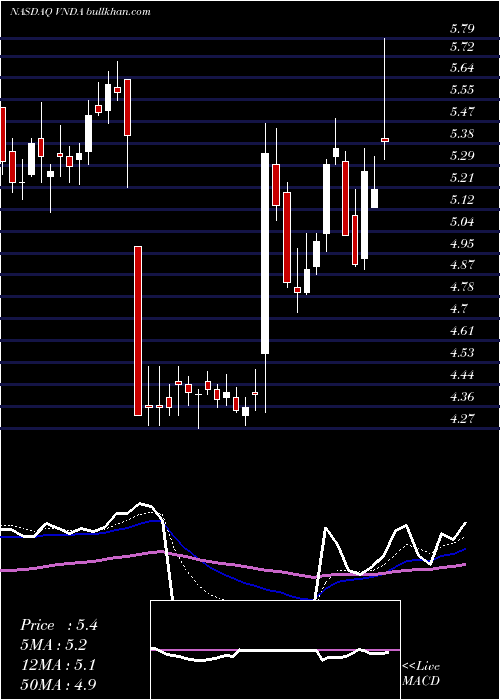Viewport: 500px width, 700px height.
Task: Click the 12MA : 5.1 readout
Action: [57, 664]
